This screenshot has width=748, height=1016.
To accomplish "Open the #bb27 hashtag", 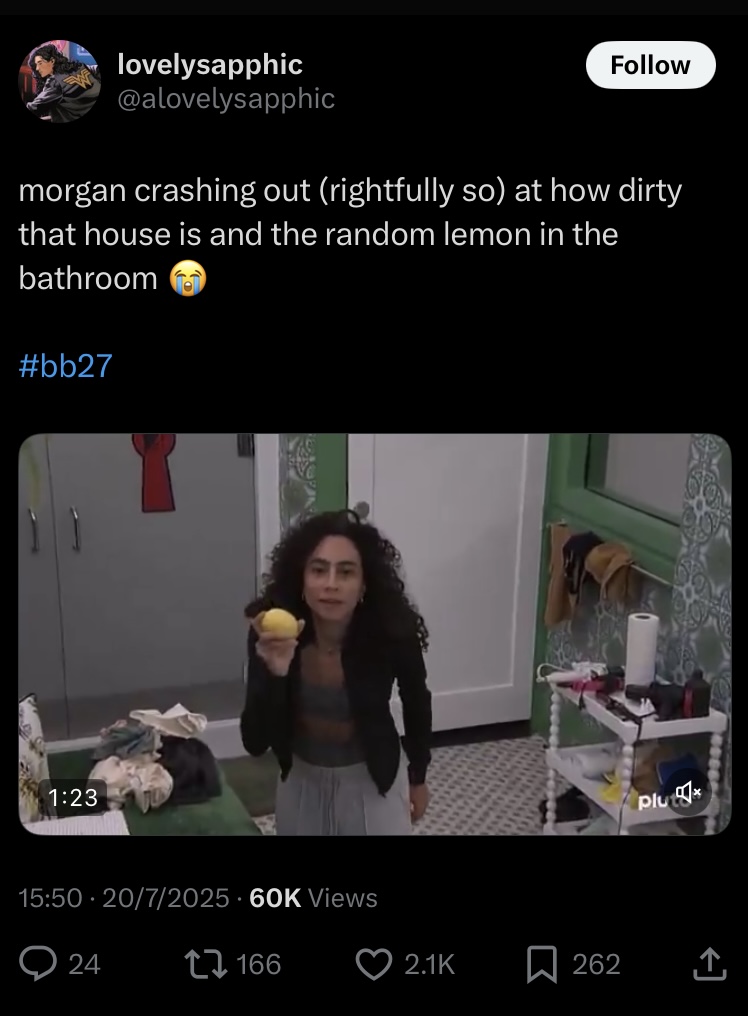I will (x=65, y=365).
